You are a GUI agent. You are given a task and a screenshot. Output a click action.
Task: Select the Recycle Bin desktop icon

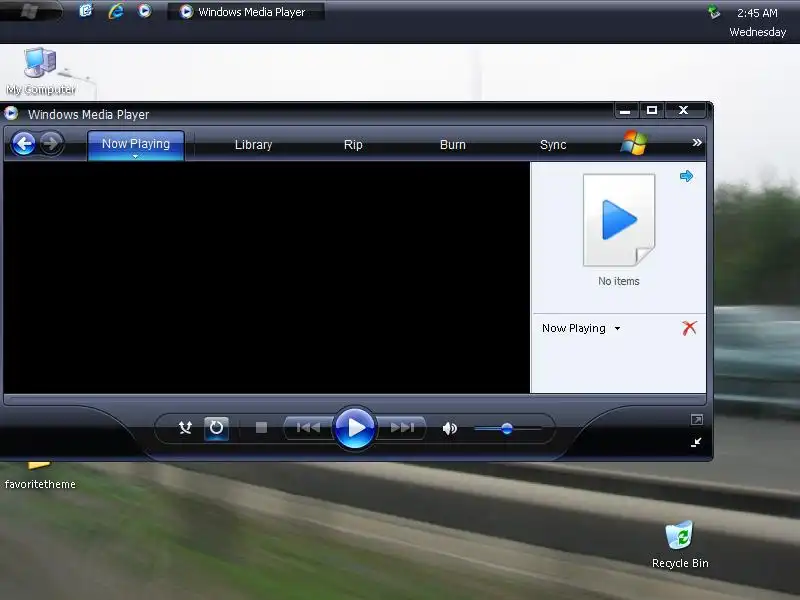(680, 544)
